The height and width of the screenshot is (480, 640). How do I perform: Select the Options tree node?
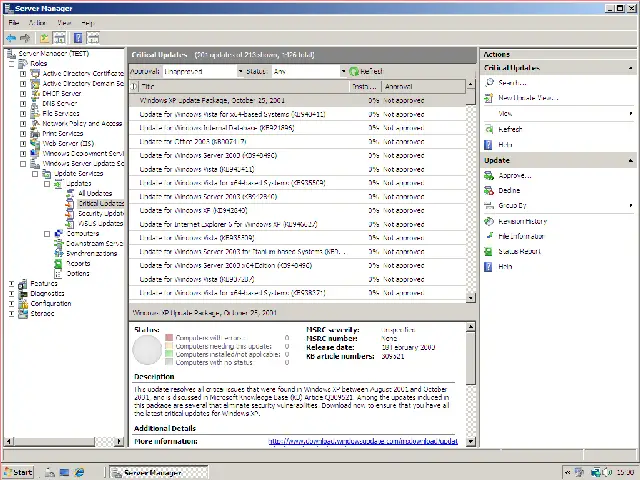(78, 273)
